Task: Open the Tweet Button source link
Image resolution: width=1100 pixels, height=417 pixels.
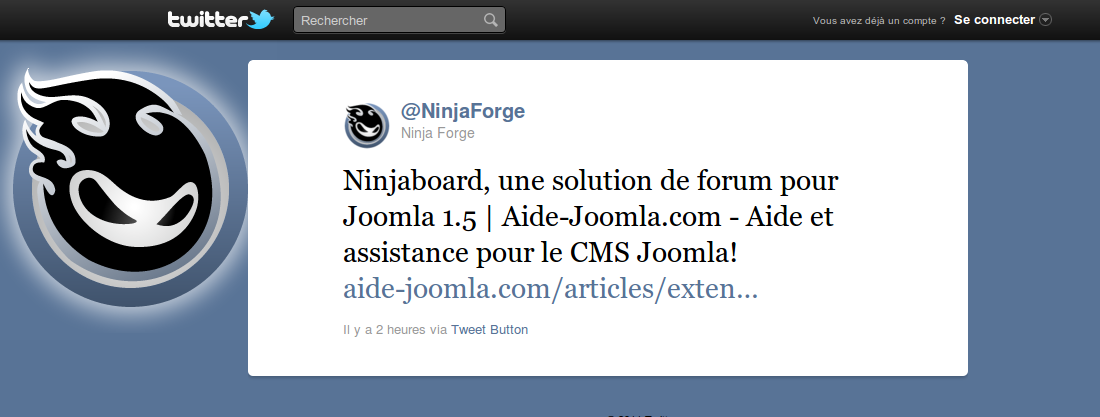Action: tap(489, 329)
